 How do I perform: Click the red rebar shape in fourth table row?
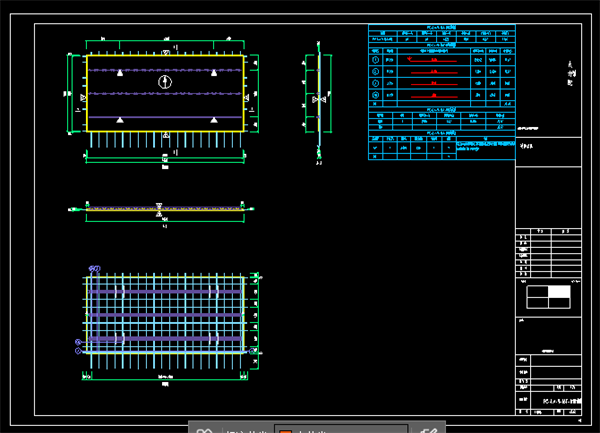click(434, 96)
